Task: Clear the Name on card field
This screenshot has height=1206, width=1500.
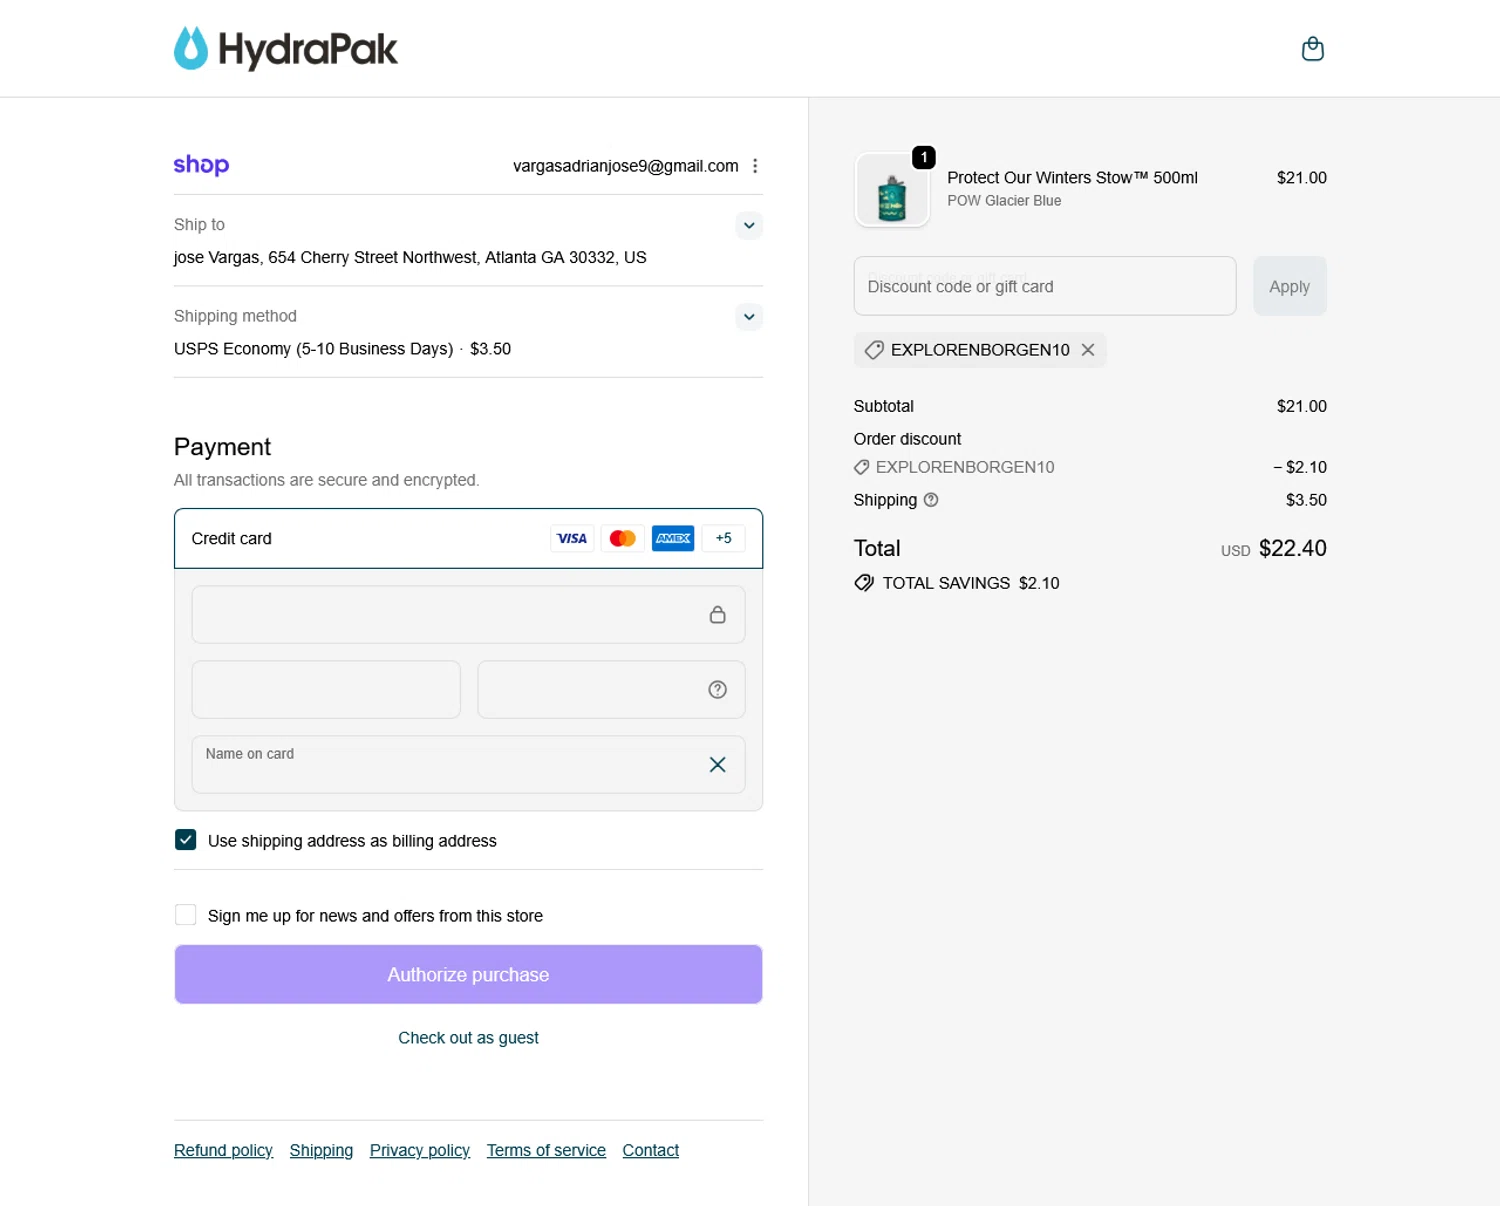Action: point(717,765)
